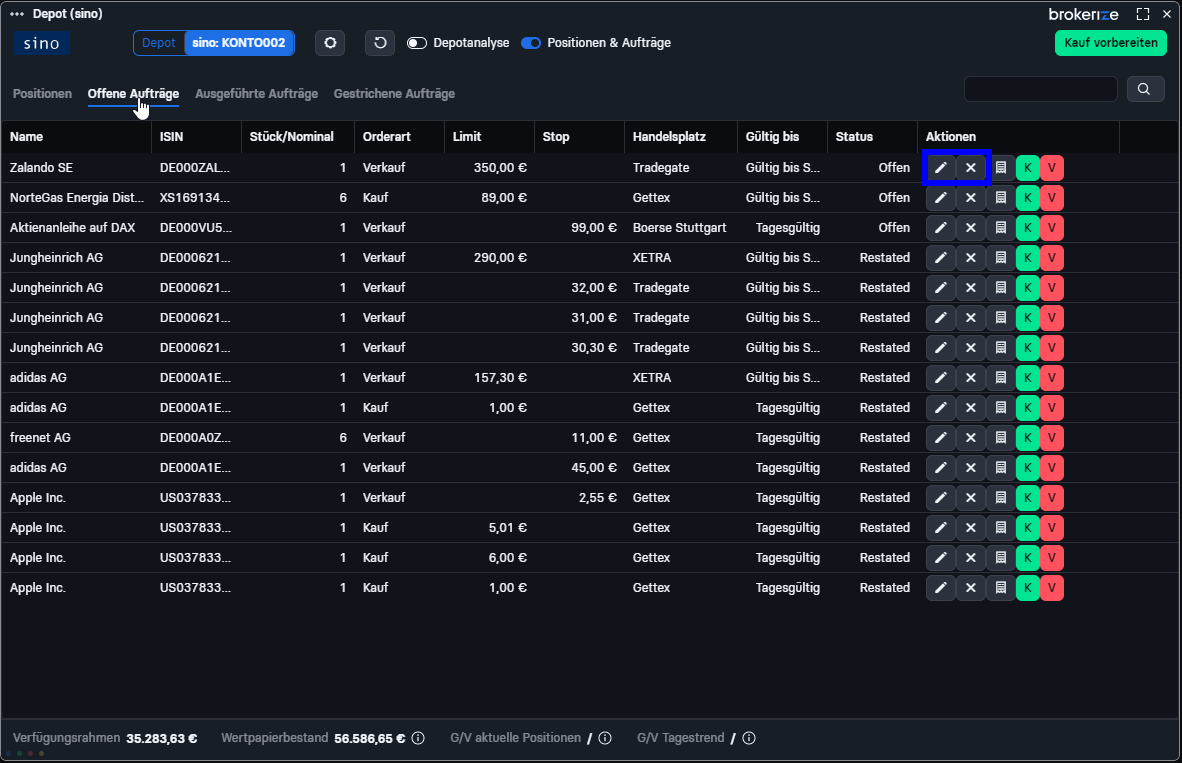Cancel the Apple order with stop 2,55 €
The height and width of the screenshot is (763, 1182).
coord(971,498)
